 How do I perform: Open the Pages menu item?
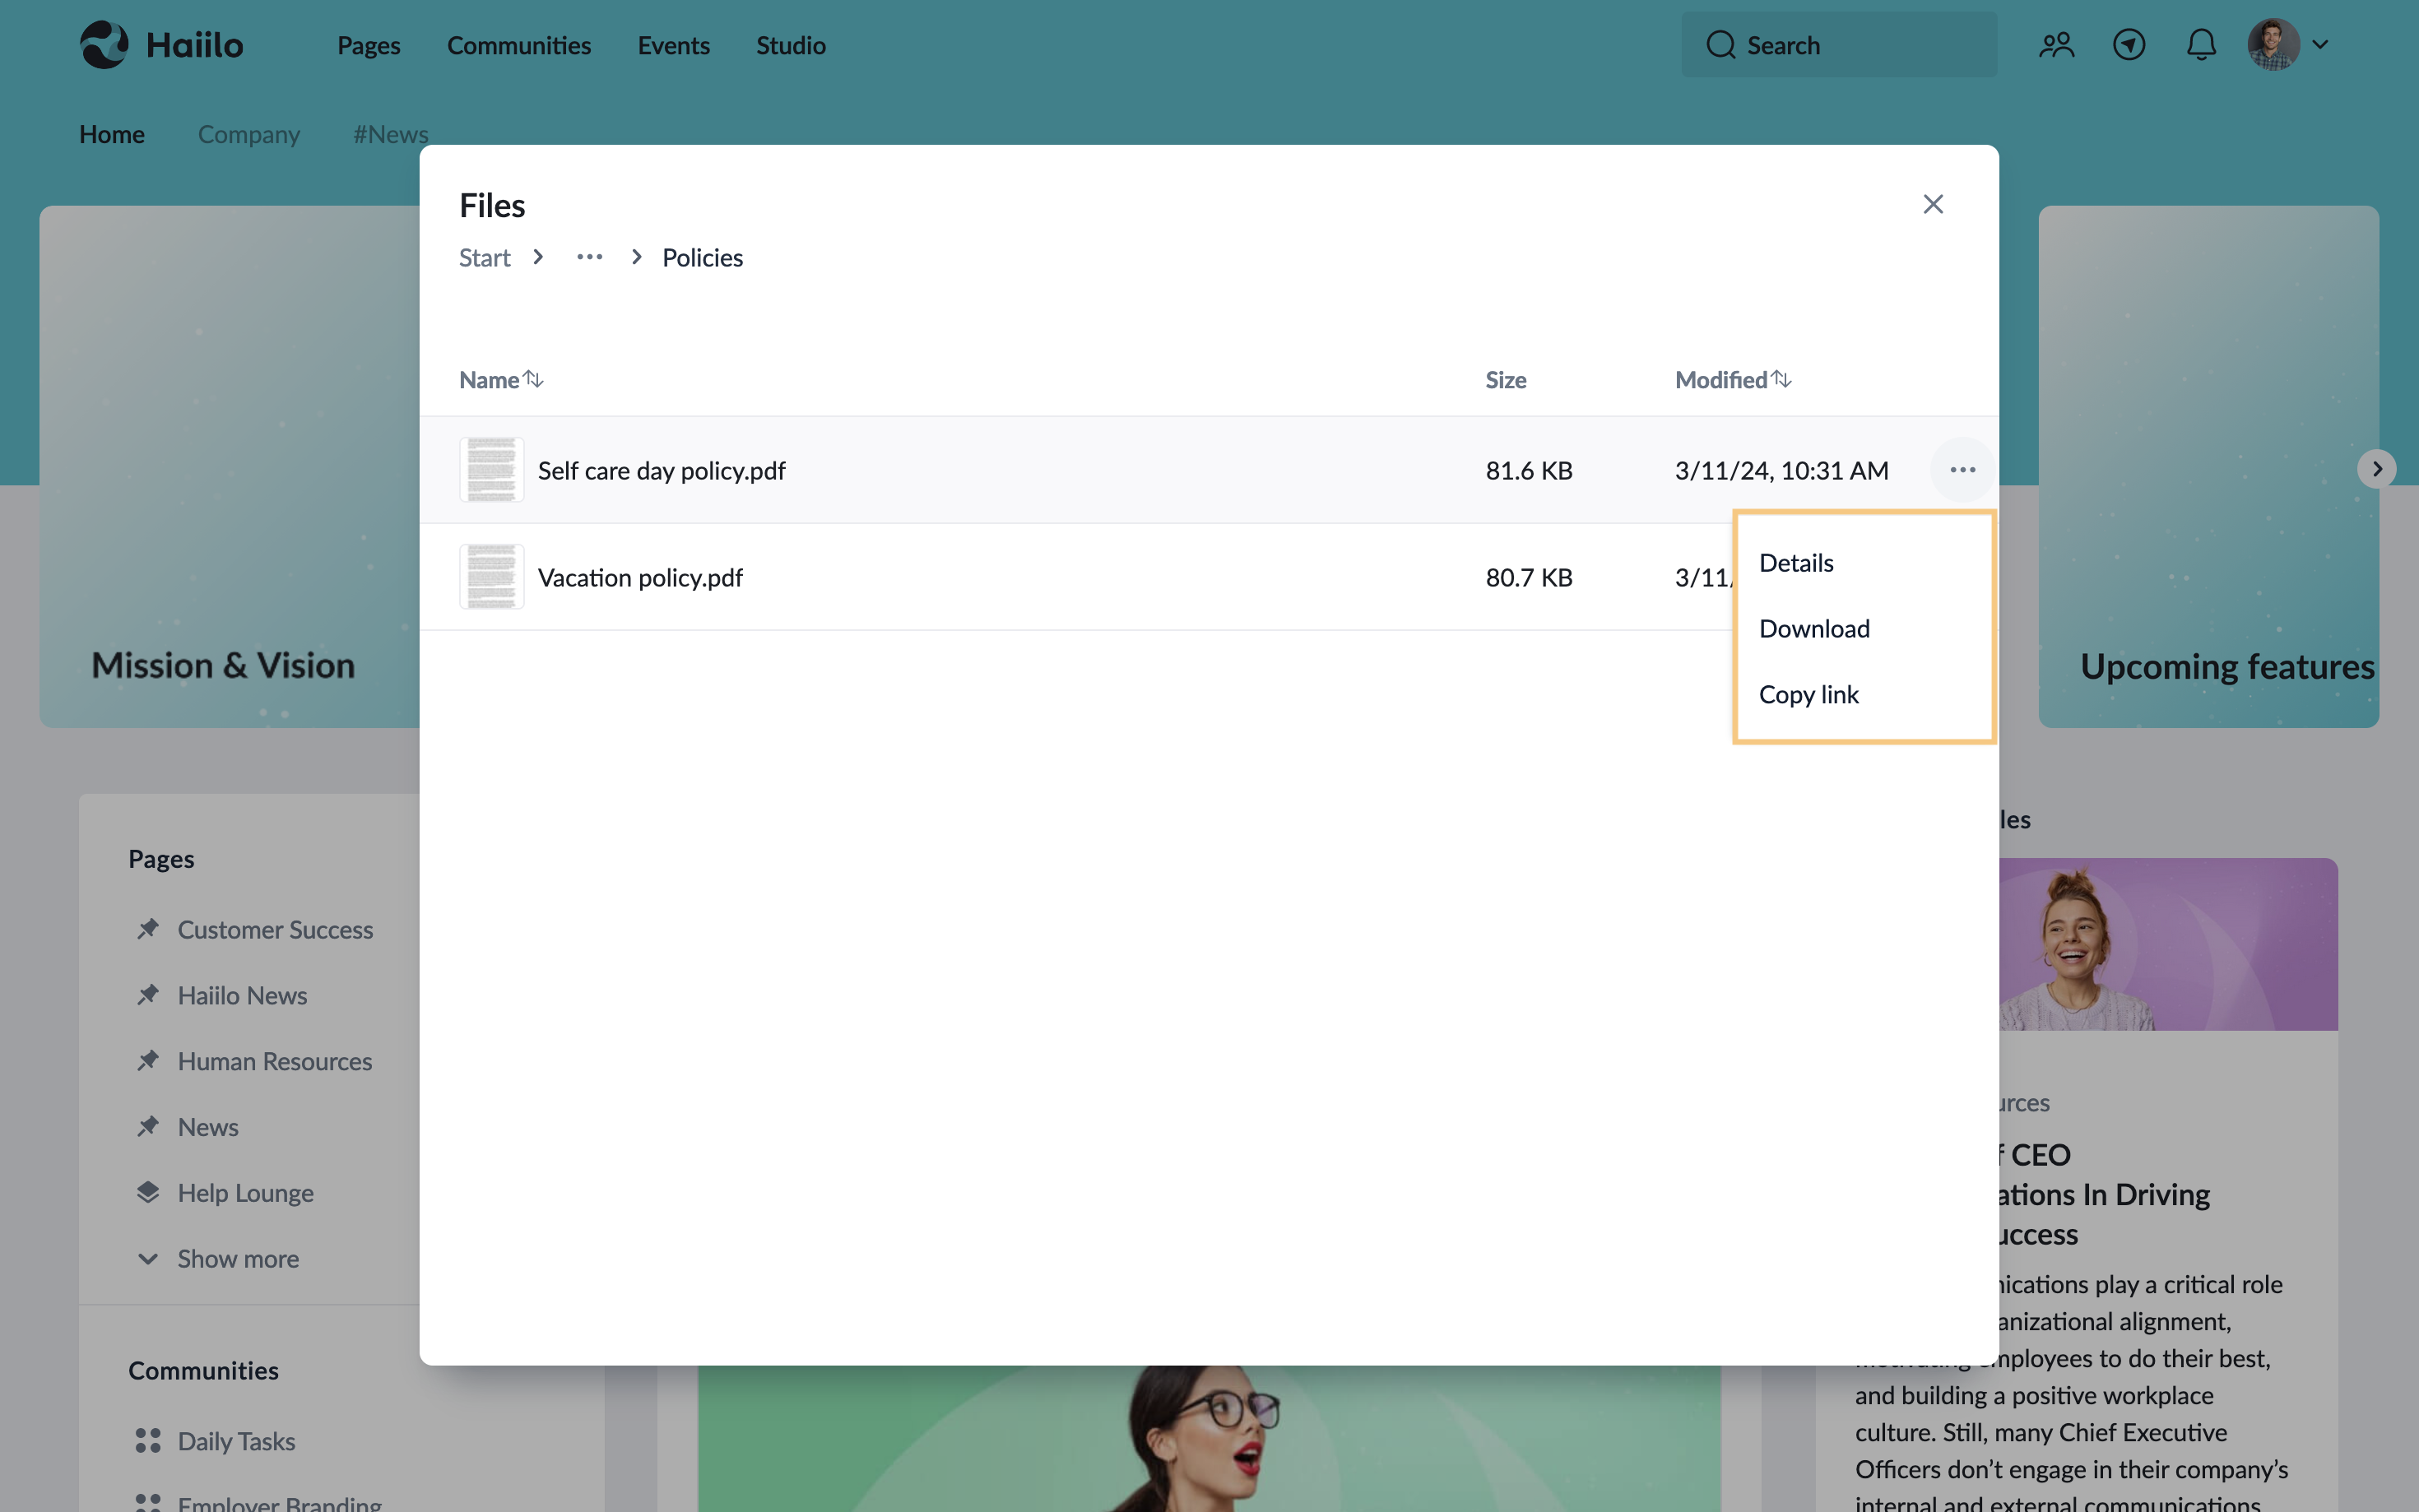[368, 45]
